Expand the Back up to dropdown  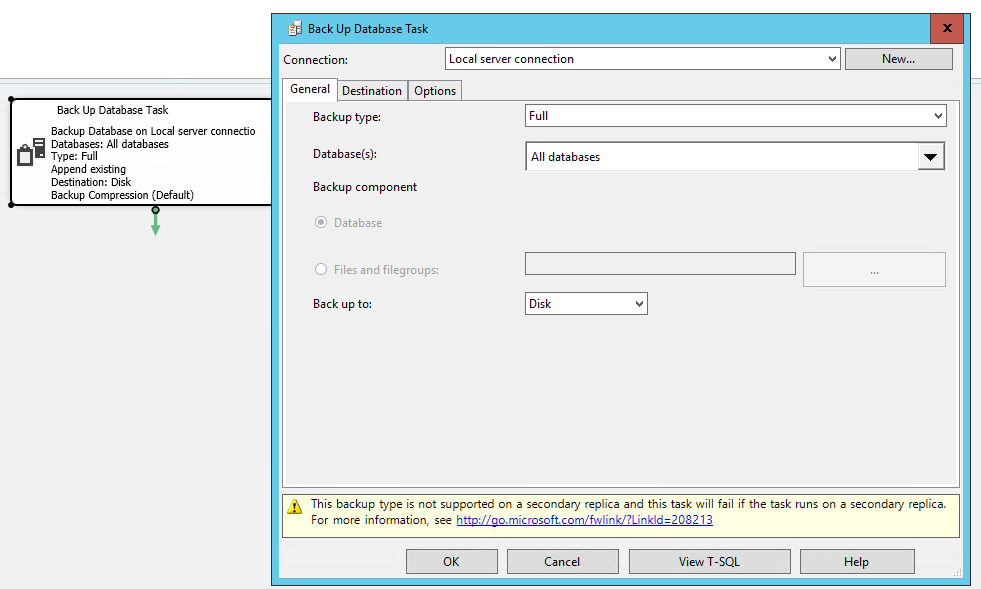click(639, 304)
